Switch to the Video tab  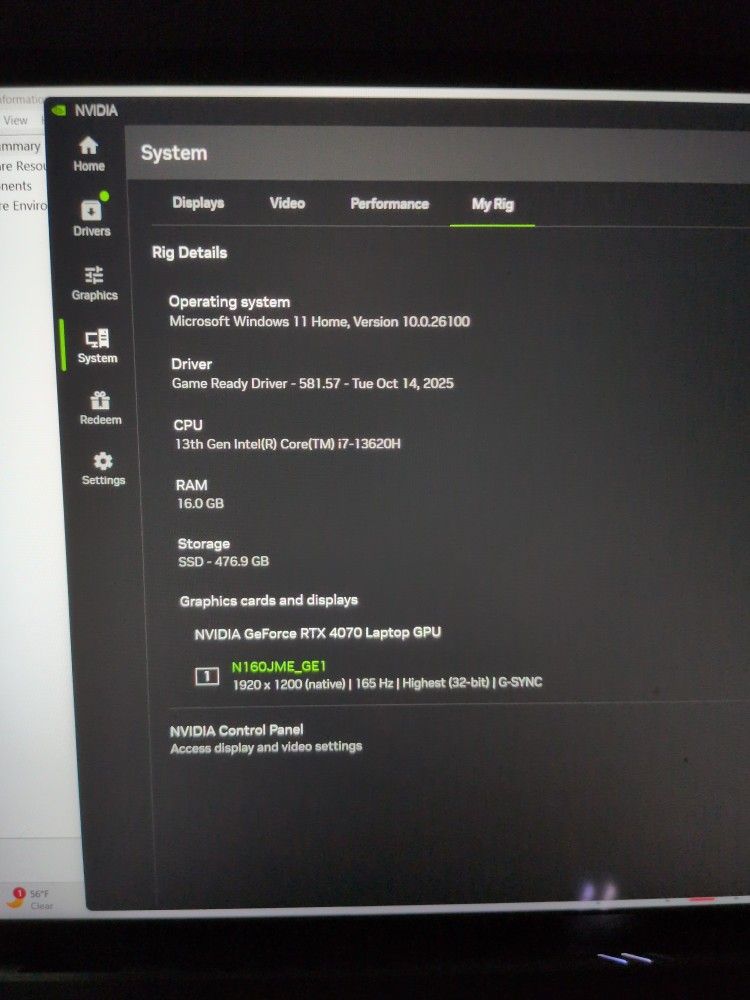tap(287, 203)
